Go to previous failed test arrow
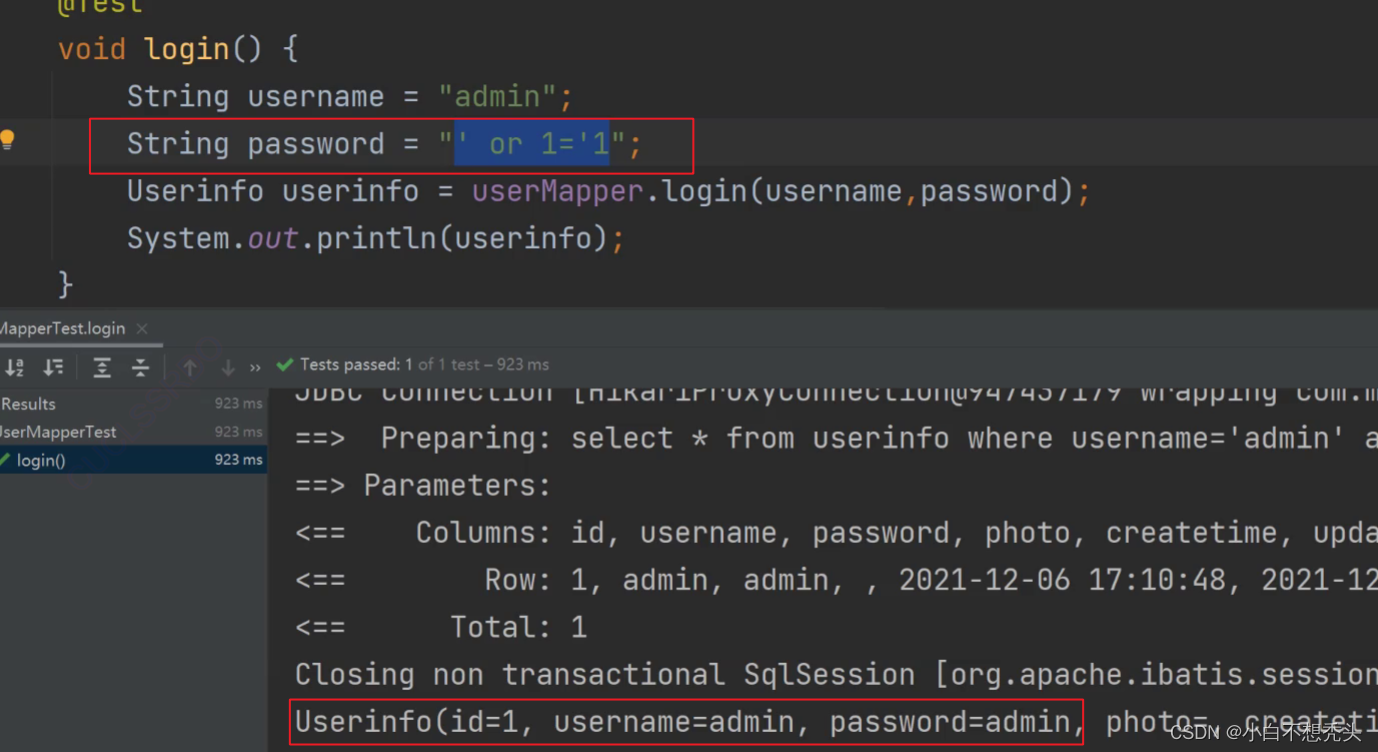 click(x=190, y=367)
